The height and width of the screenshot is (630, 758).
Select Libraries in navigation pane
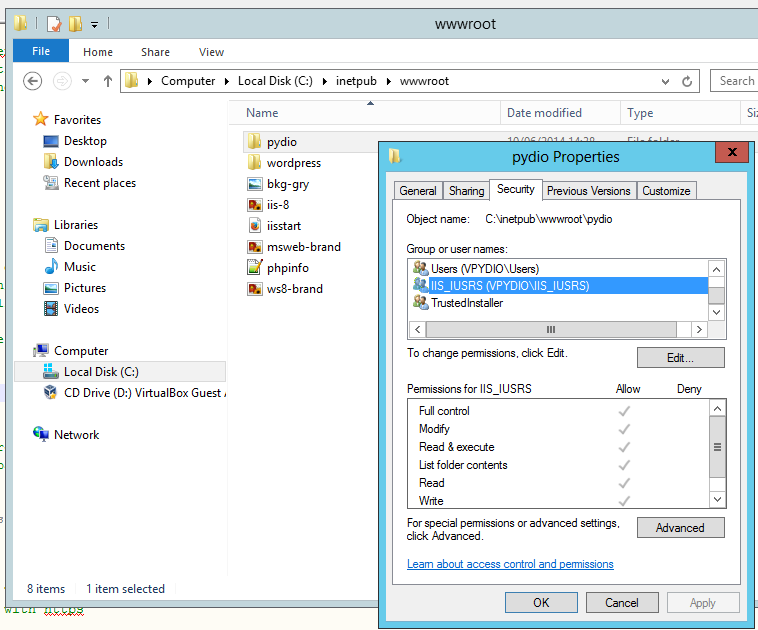click(76, 225)
